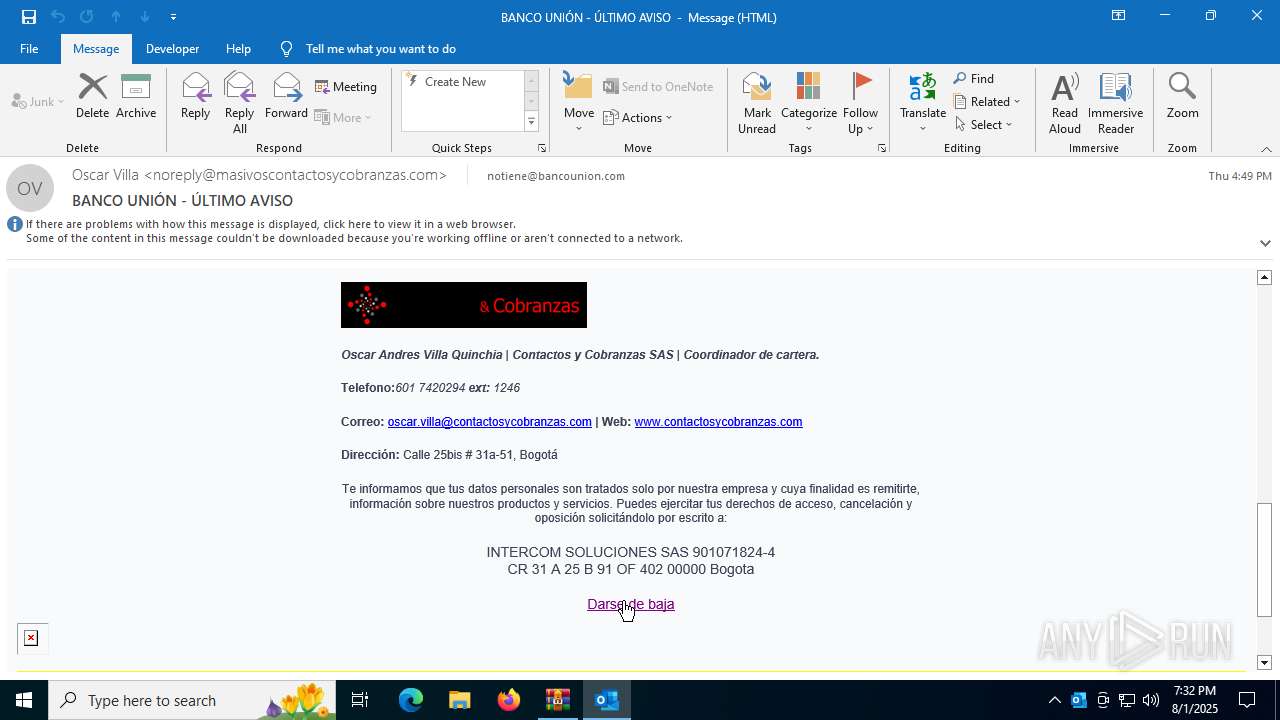Viewport: 1280px width, 720px height.
Task: Forward the message
Action: [x=286, y=96]
